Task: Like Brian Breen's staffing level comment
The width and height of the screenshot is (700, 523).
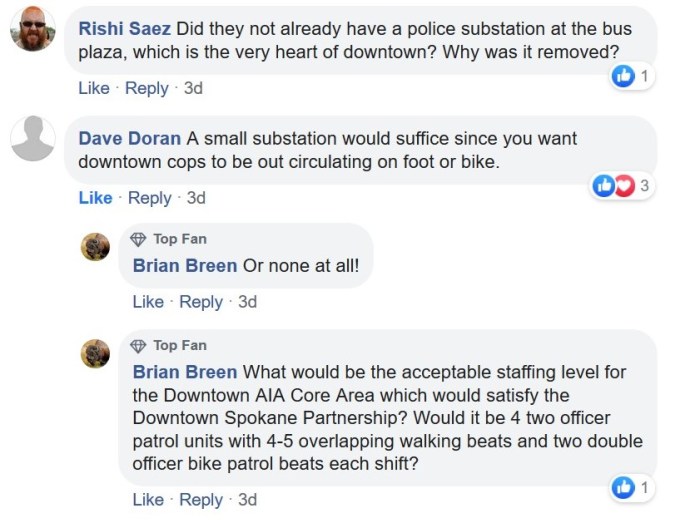Action: click(x=148, y=499)
